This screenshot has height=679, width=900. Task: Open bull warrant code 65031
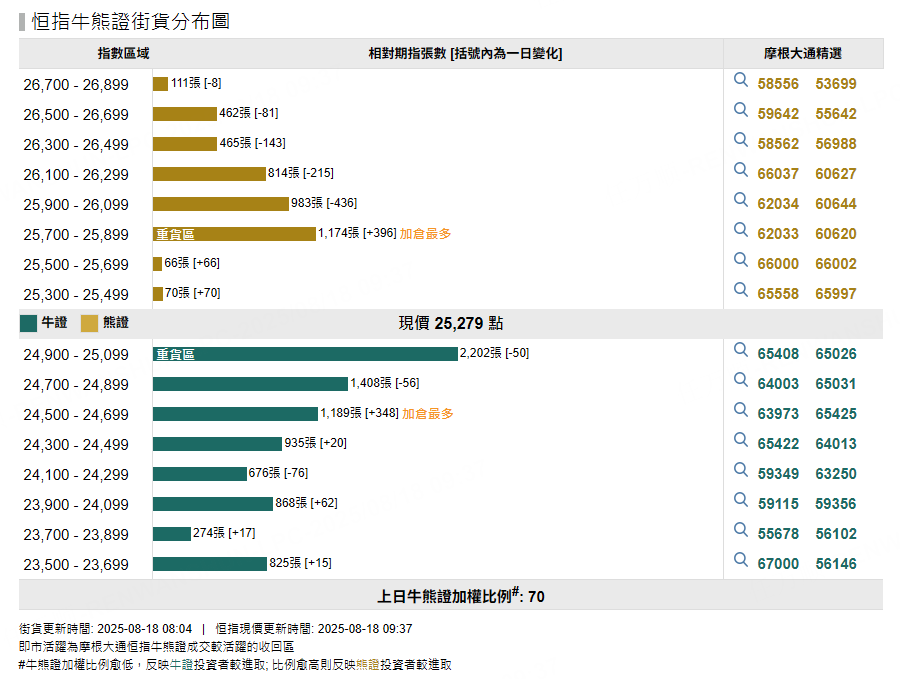[x=836, y=383]
